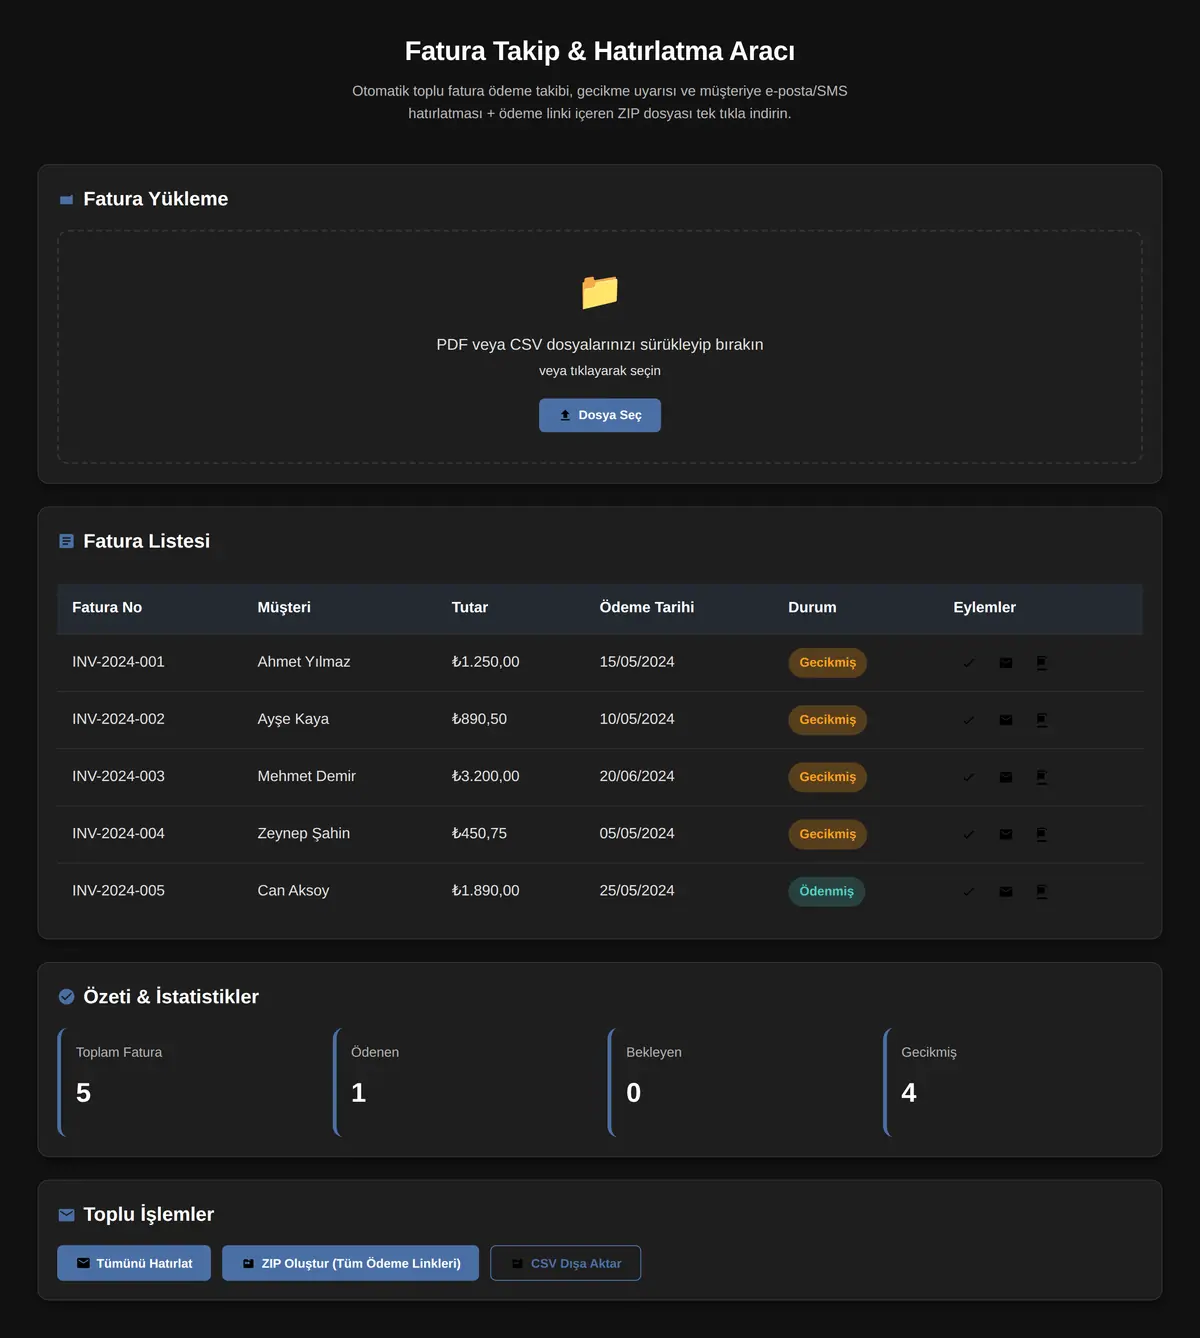Screen dimensions: 1200x1338
Task: Click the "Ödeme Tarihi" column header
Action: point(647,607)
